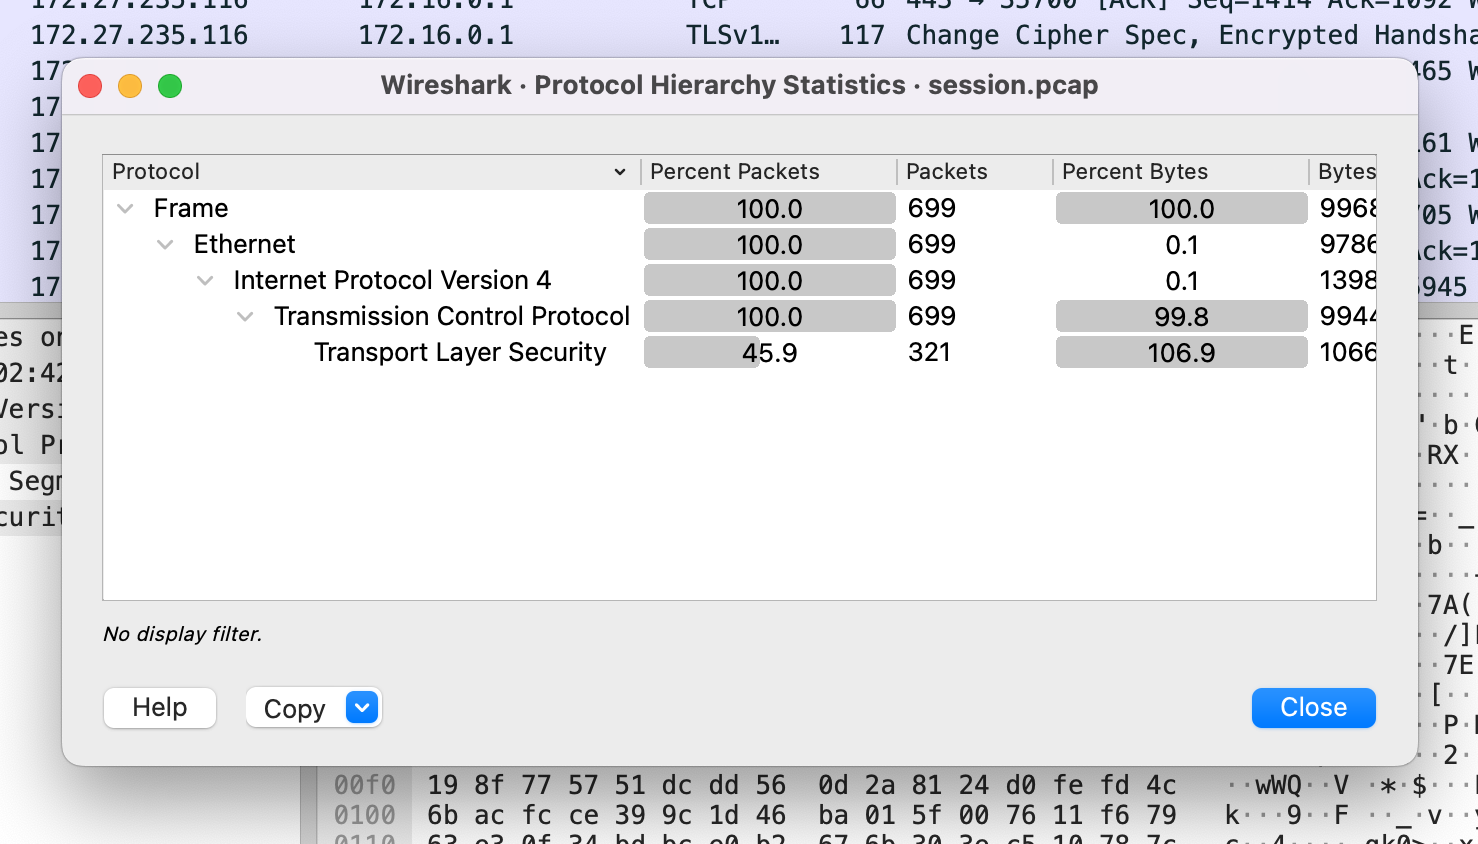
Task: Sort by Packets column header
Action: (975, 172)
